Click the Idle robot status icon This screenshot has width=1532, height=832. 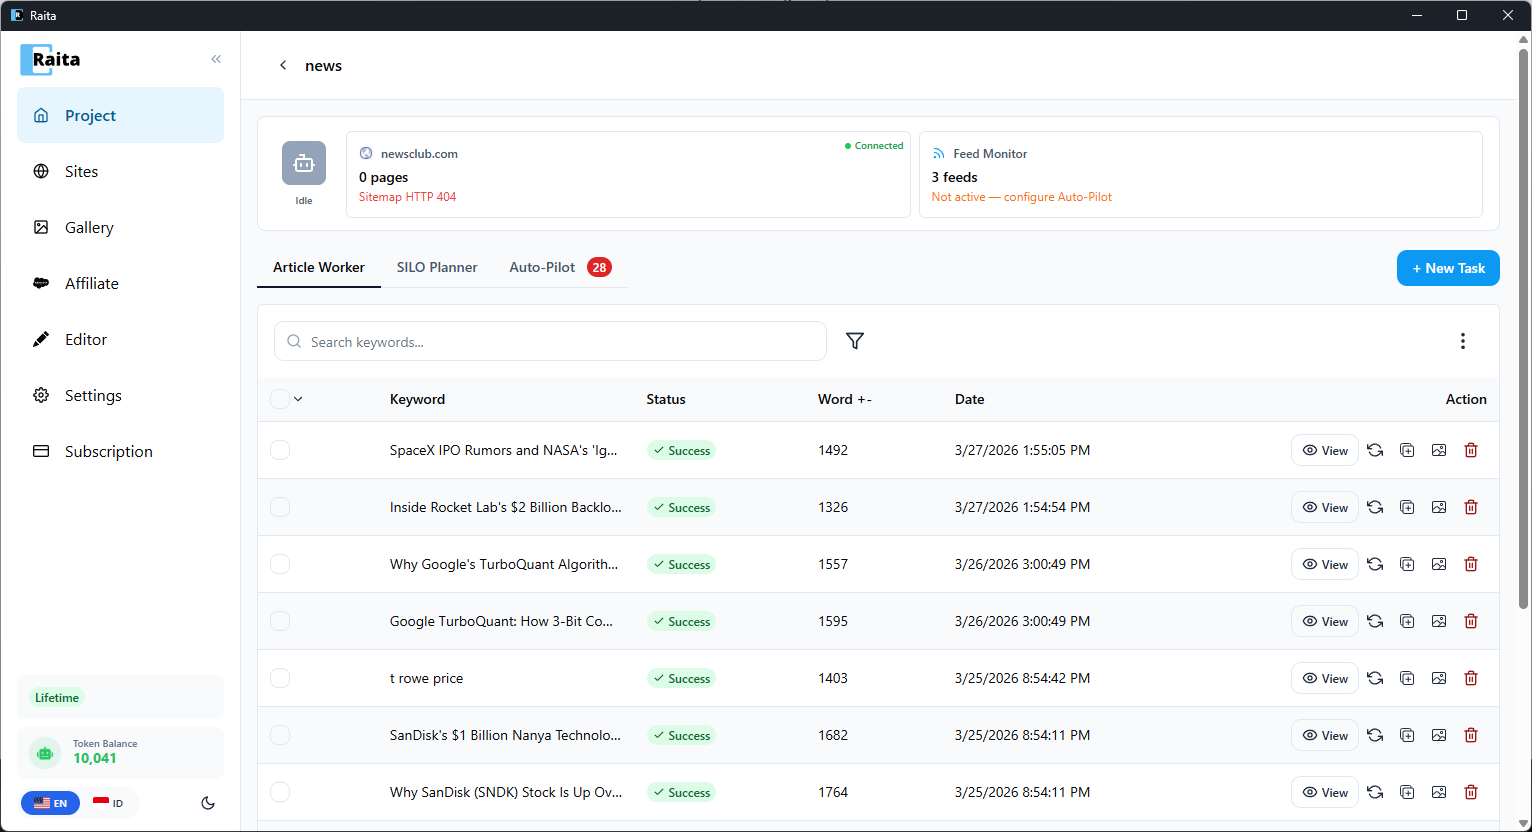304,163
